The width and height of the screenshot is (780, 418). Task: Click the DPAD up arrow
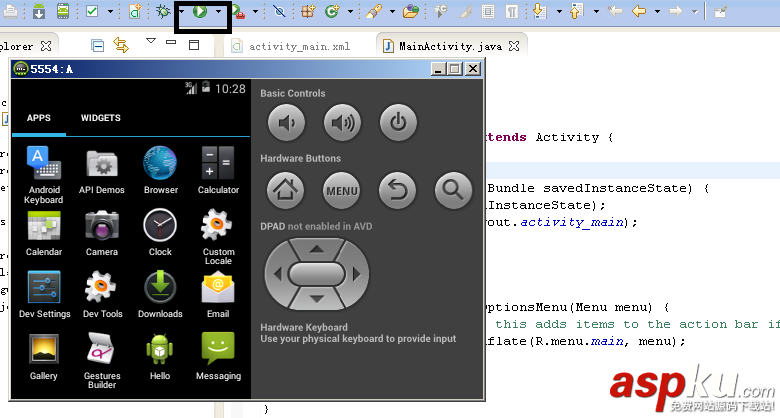tap(317, 249)
